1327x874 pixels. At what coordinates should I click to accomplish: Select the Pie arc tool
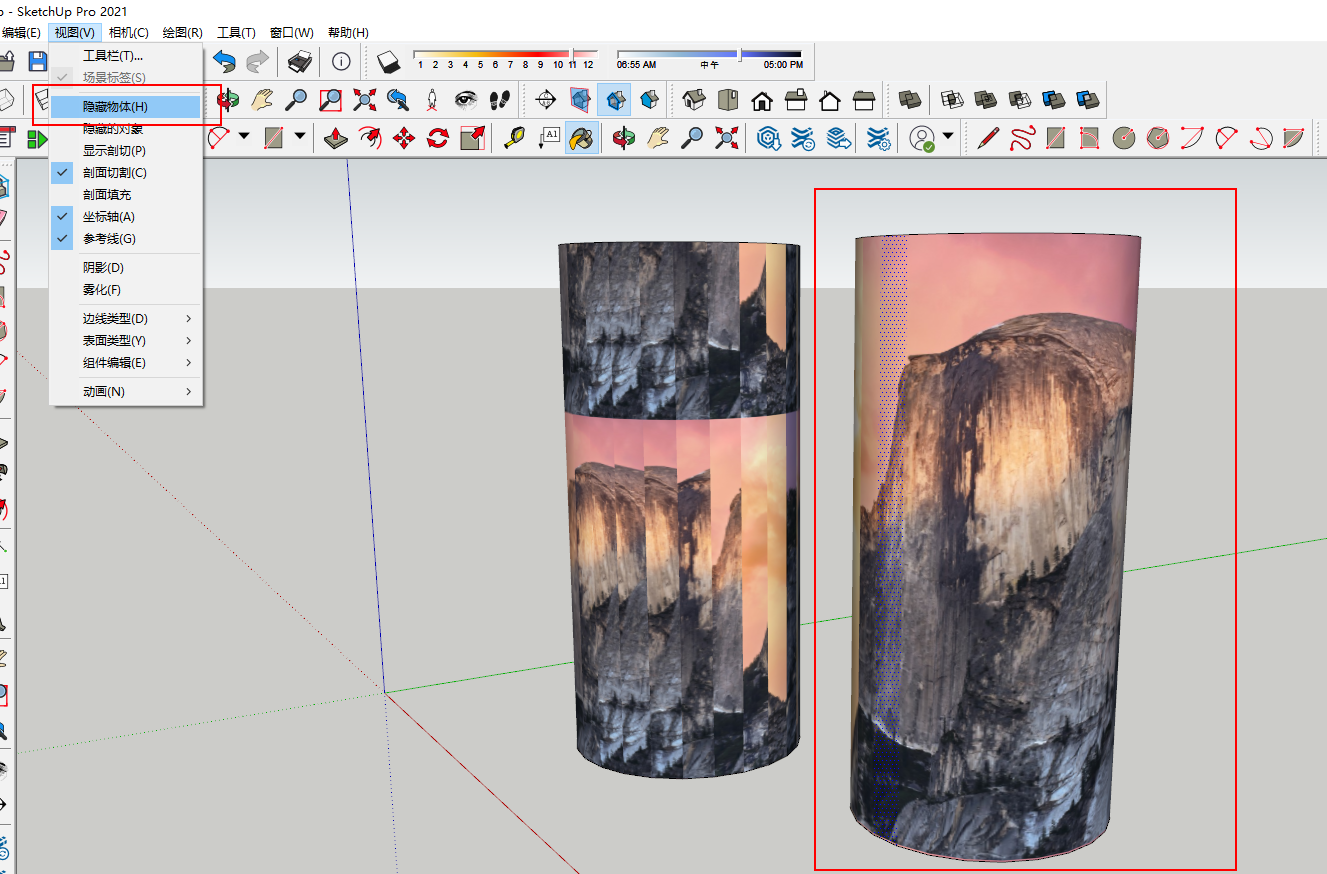[x=1293, y=137]
